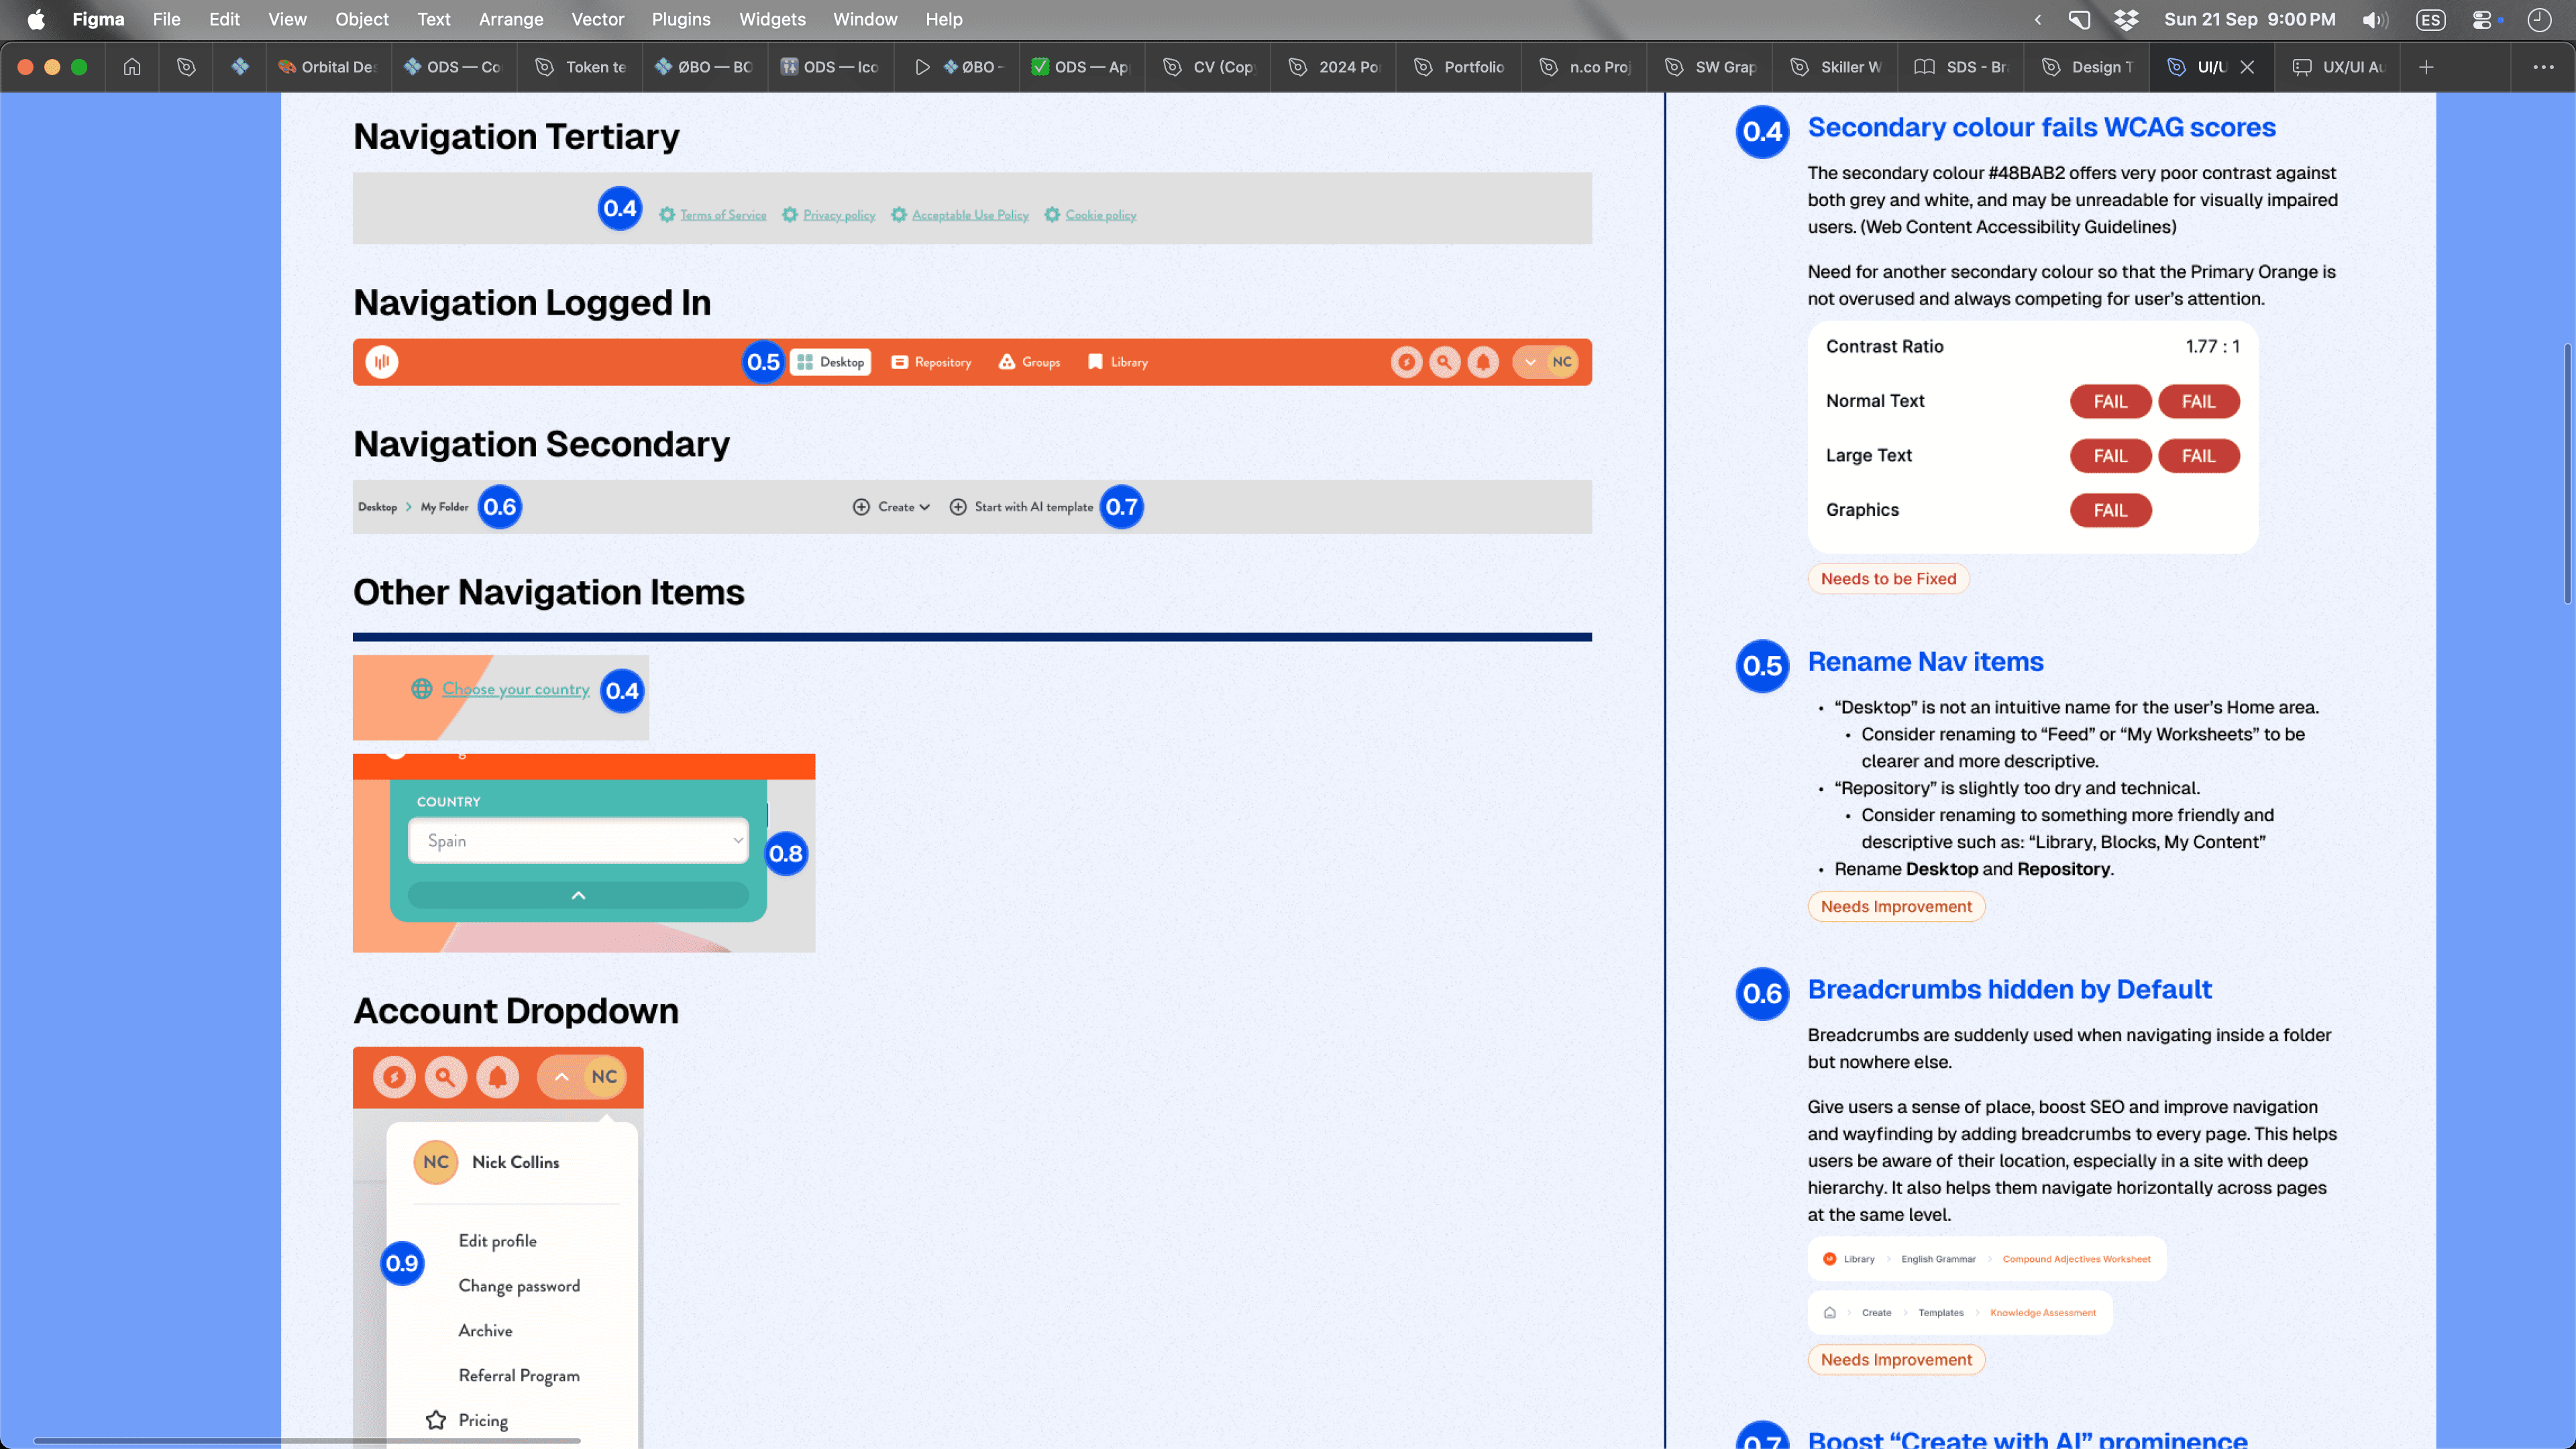Click the Figma home icon

pyautogui.click(x=132, y=67)
